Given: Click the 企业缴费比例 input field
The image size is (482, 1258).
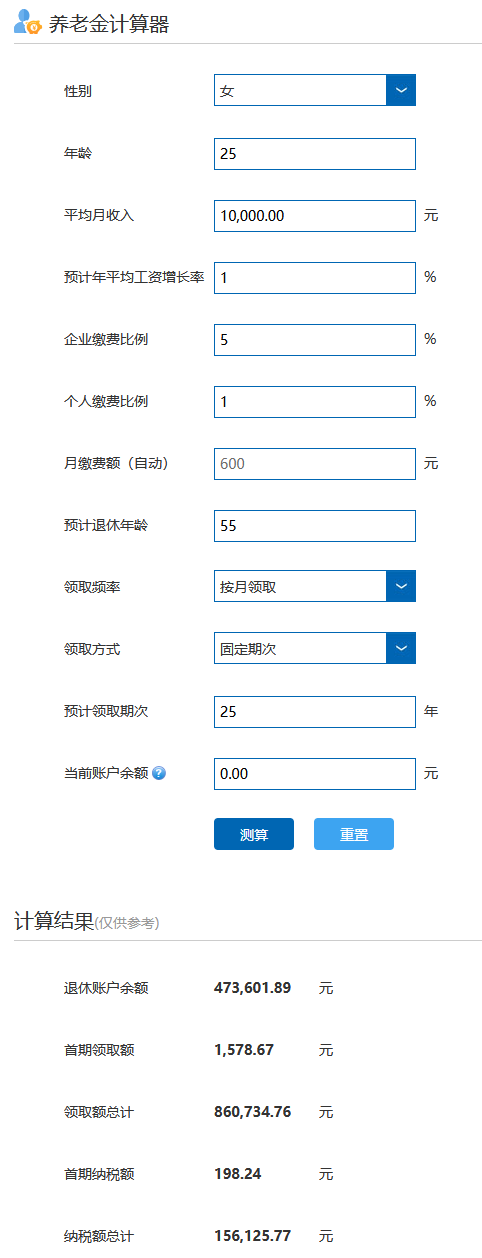Looking at the screenshot, I should (315, 339).
